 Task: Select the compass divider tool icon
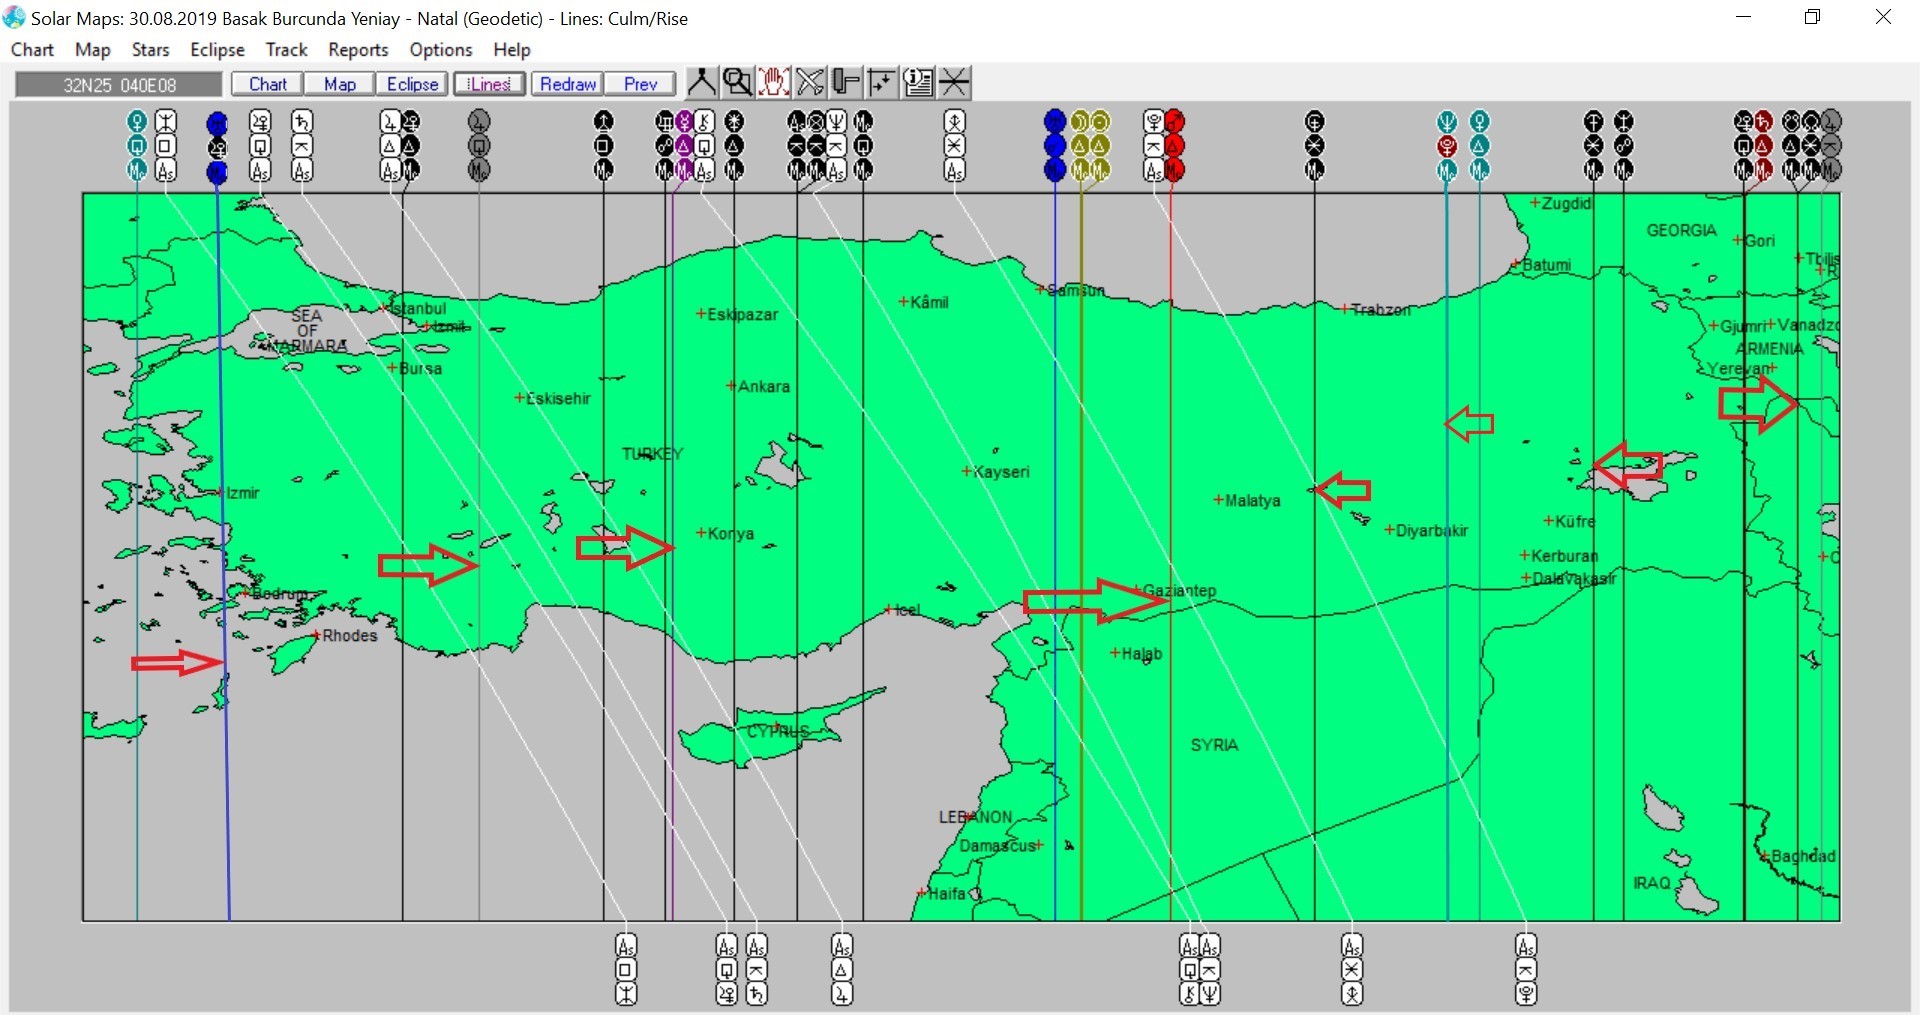tap(701, 82)
